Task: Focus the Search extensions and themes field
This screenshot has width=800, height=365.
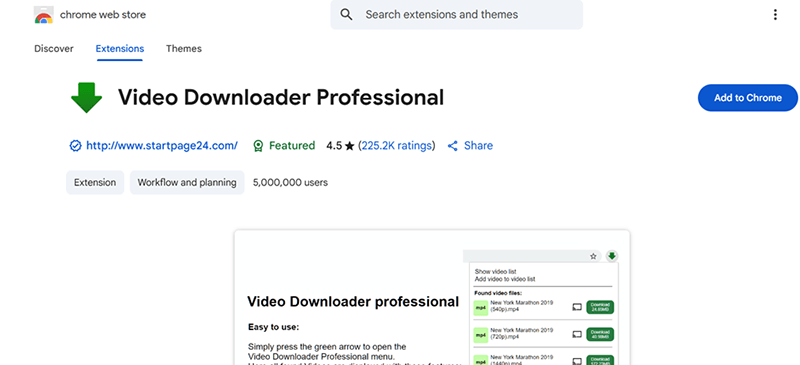Action: tap(457, 15)
